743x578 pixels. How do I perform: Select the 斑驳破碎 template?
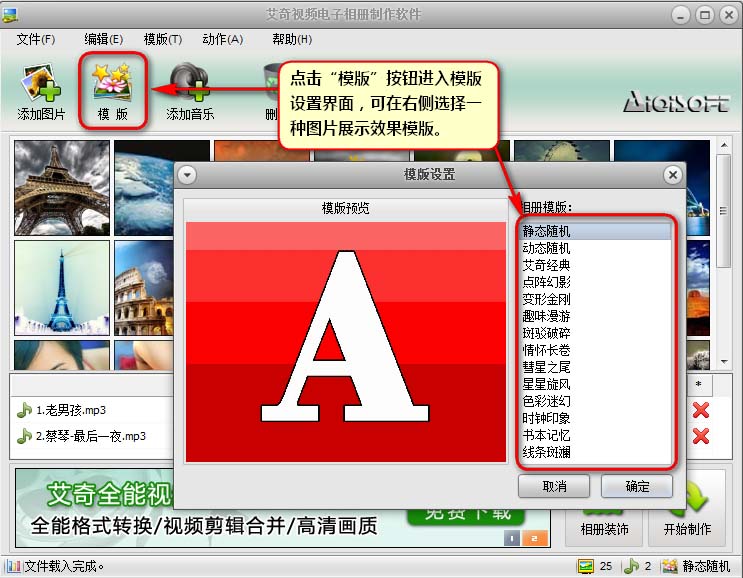point(596,333)
